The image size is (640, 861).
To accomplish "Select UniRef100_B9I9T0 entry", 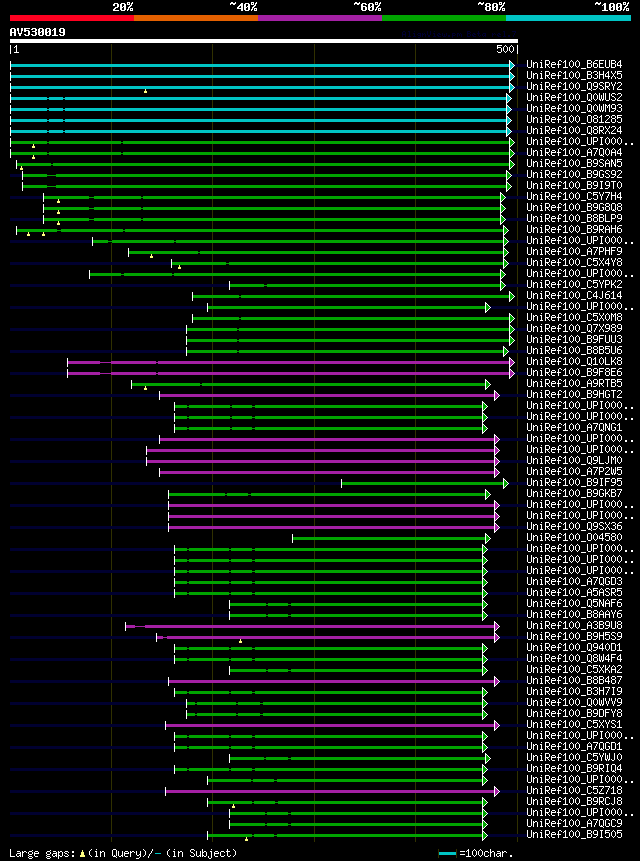I will [574, 186].
